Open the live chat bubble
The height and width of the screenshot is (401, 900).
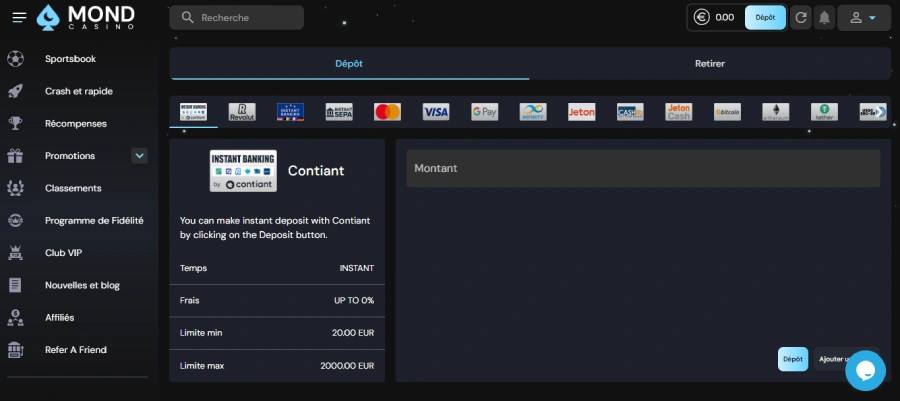coord(865,370)
